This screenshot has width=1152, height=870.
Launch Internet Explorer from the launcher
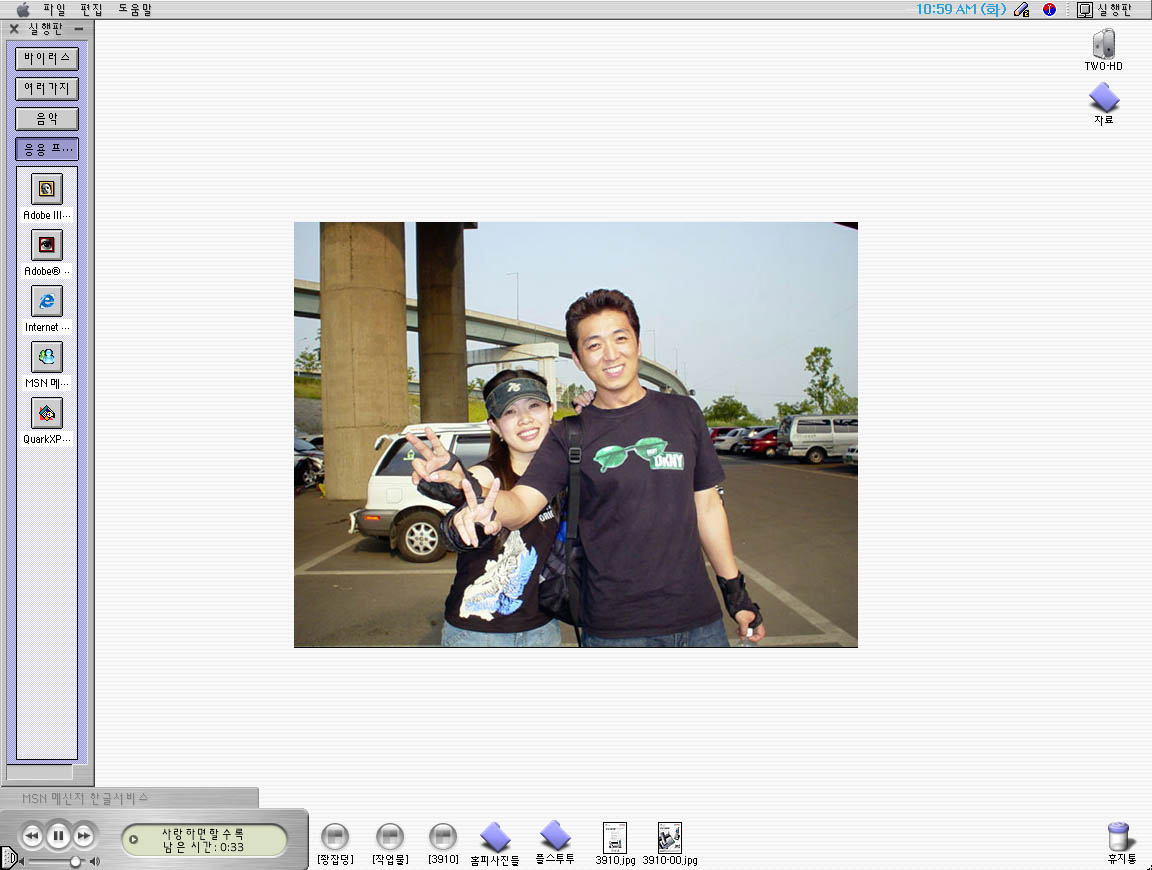click(47, 301)
